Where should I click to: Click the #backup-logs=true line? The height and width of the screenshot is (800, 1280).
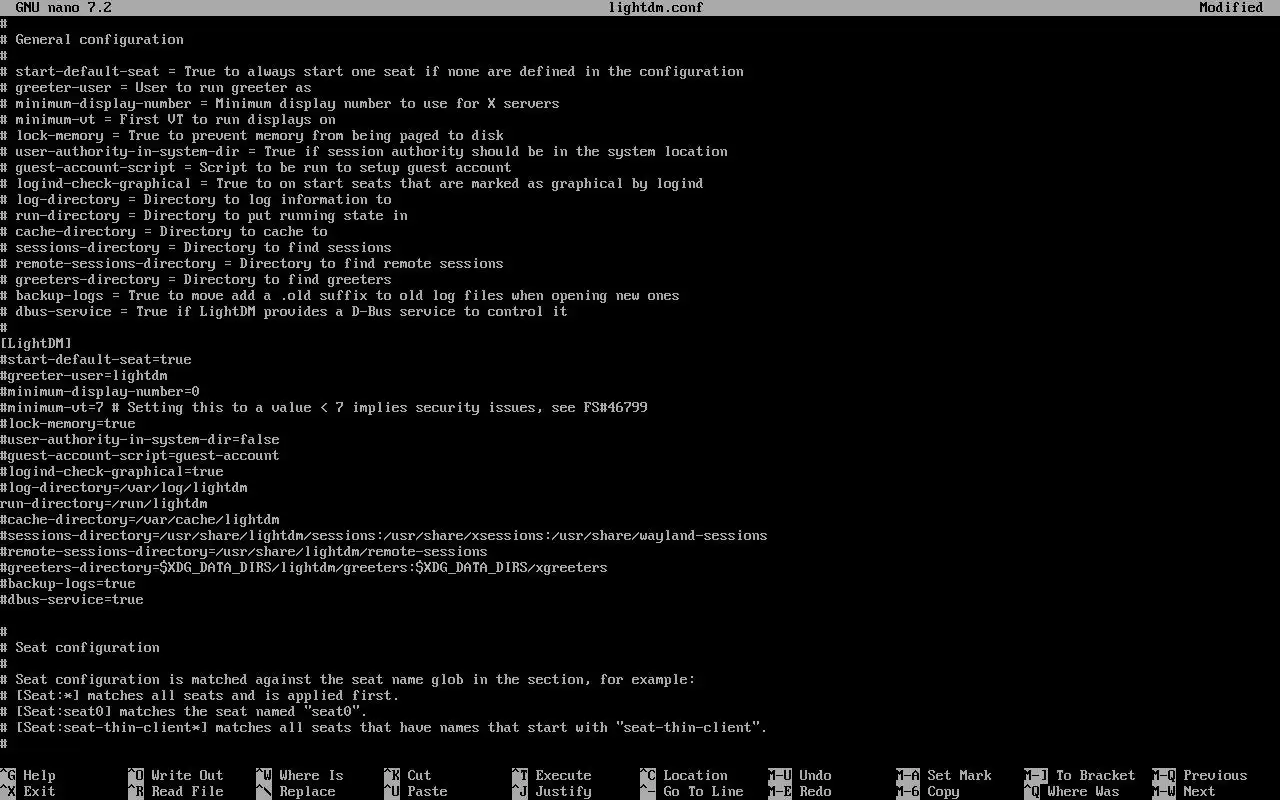(68, 583)
